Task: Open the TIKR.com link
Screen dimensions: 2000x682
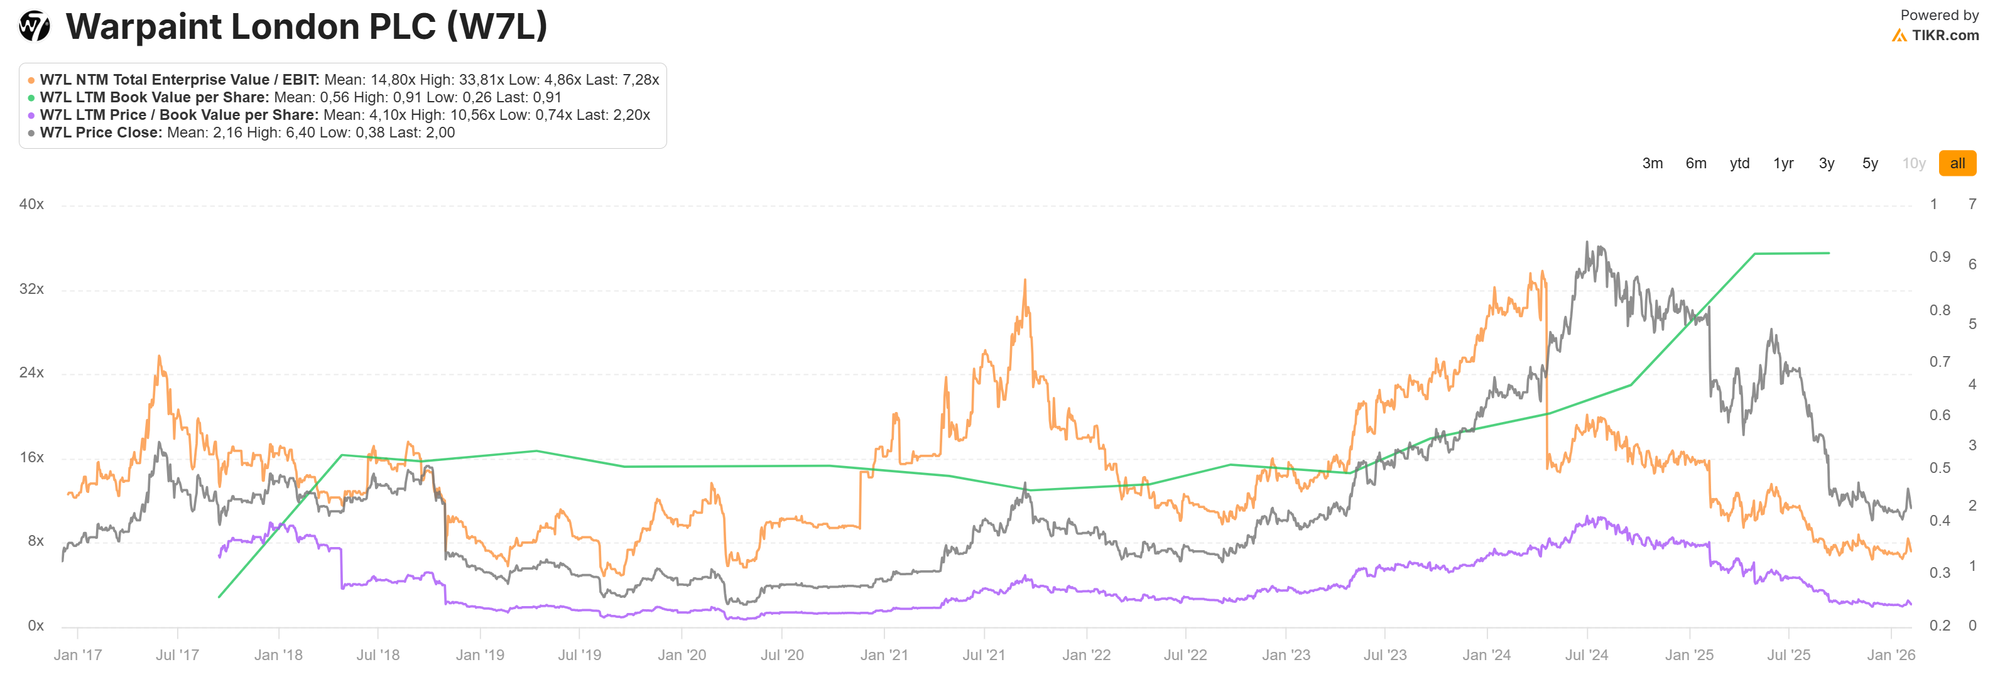Action: tap(1945, 36)
